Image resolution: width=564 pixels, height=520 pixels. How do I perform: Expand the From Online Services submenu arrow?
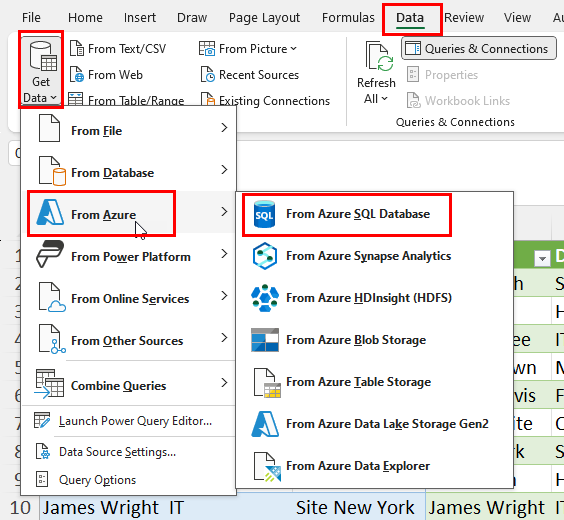[224, 296]
